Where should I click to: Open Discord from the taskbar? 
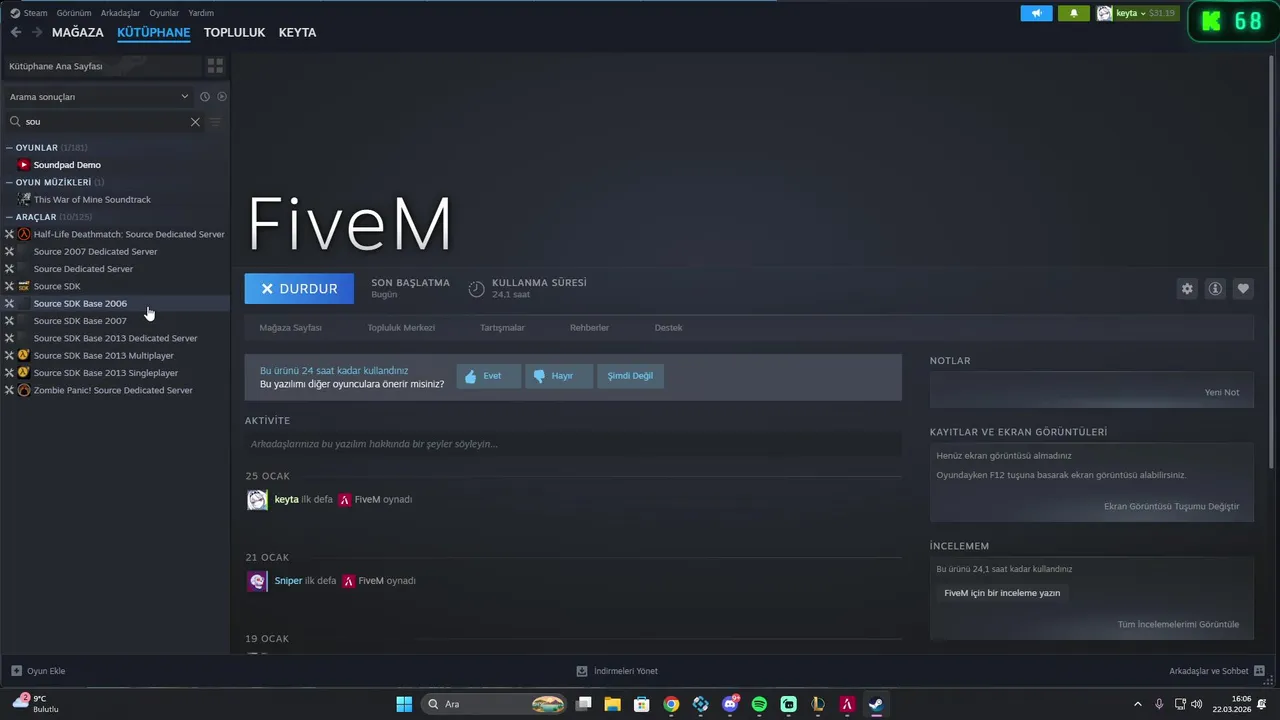(x=730, y=704)
